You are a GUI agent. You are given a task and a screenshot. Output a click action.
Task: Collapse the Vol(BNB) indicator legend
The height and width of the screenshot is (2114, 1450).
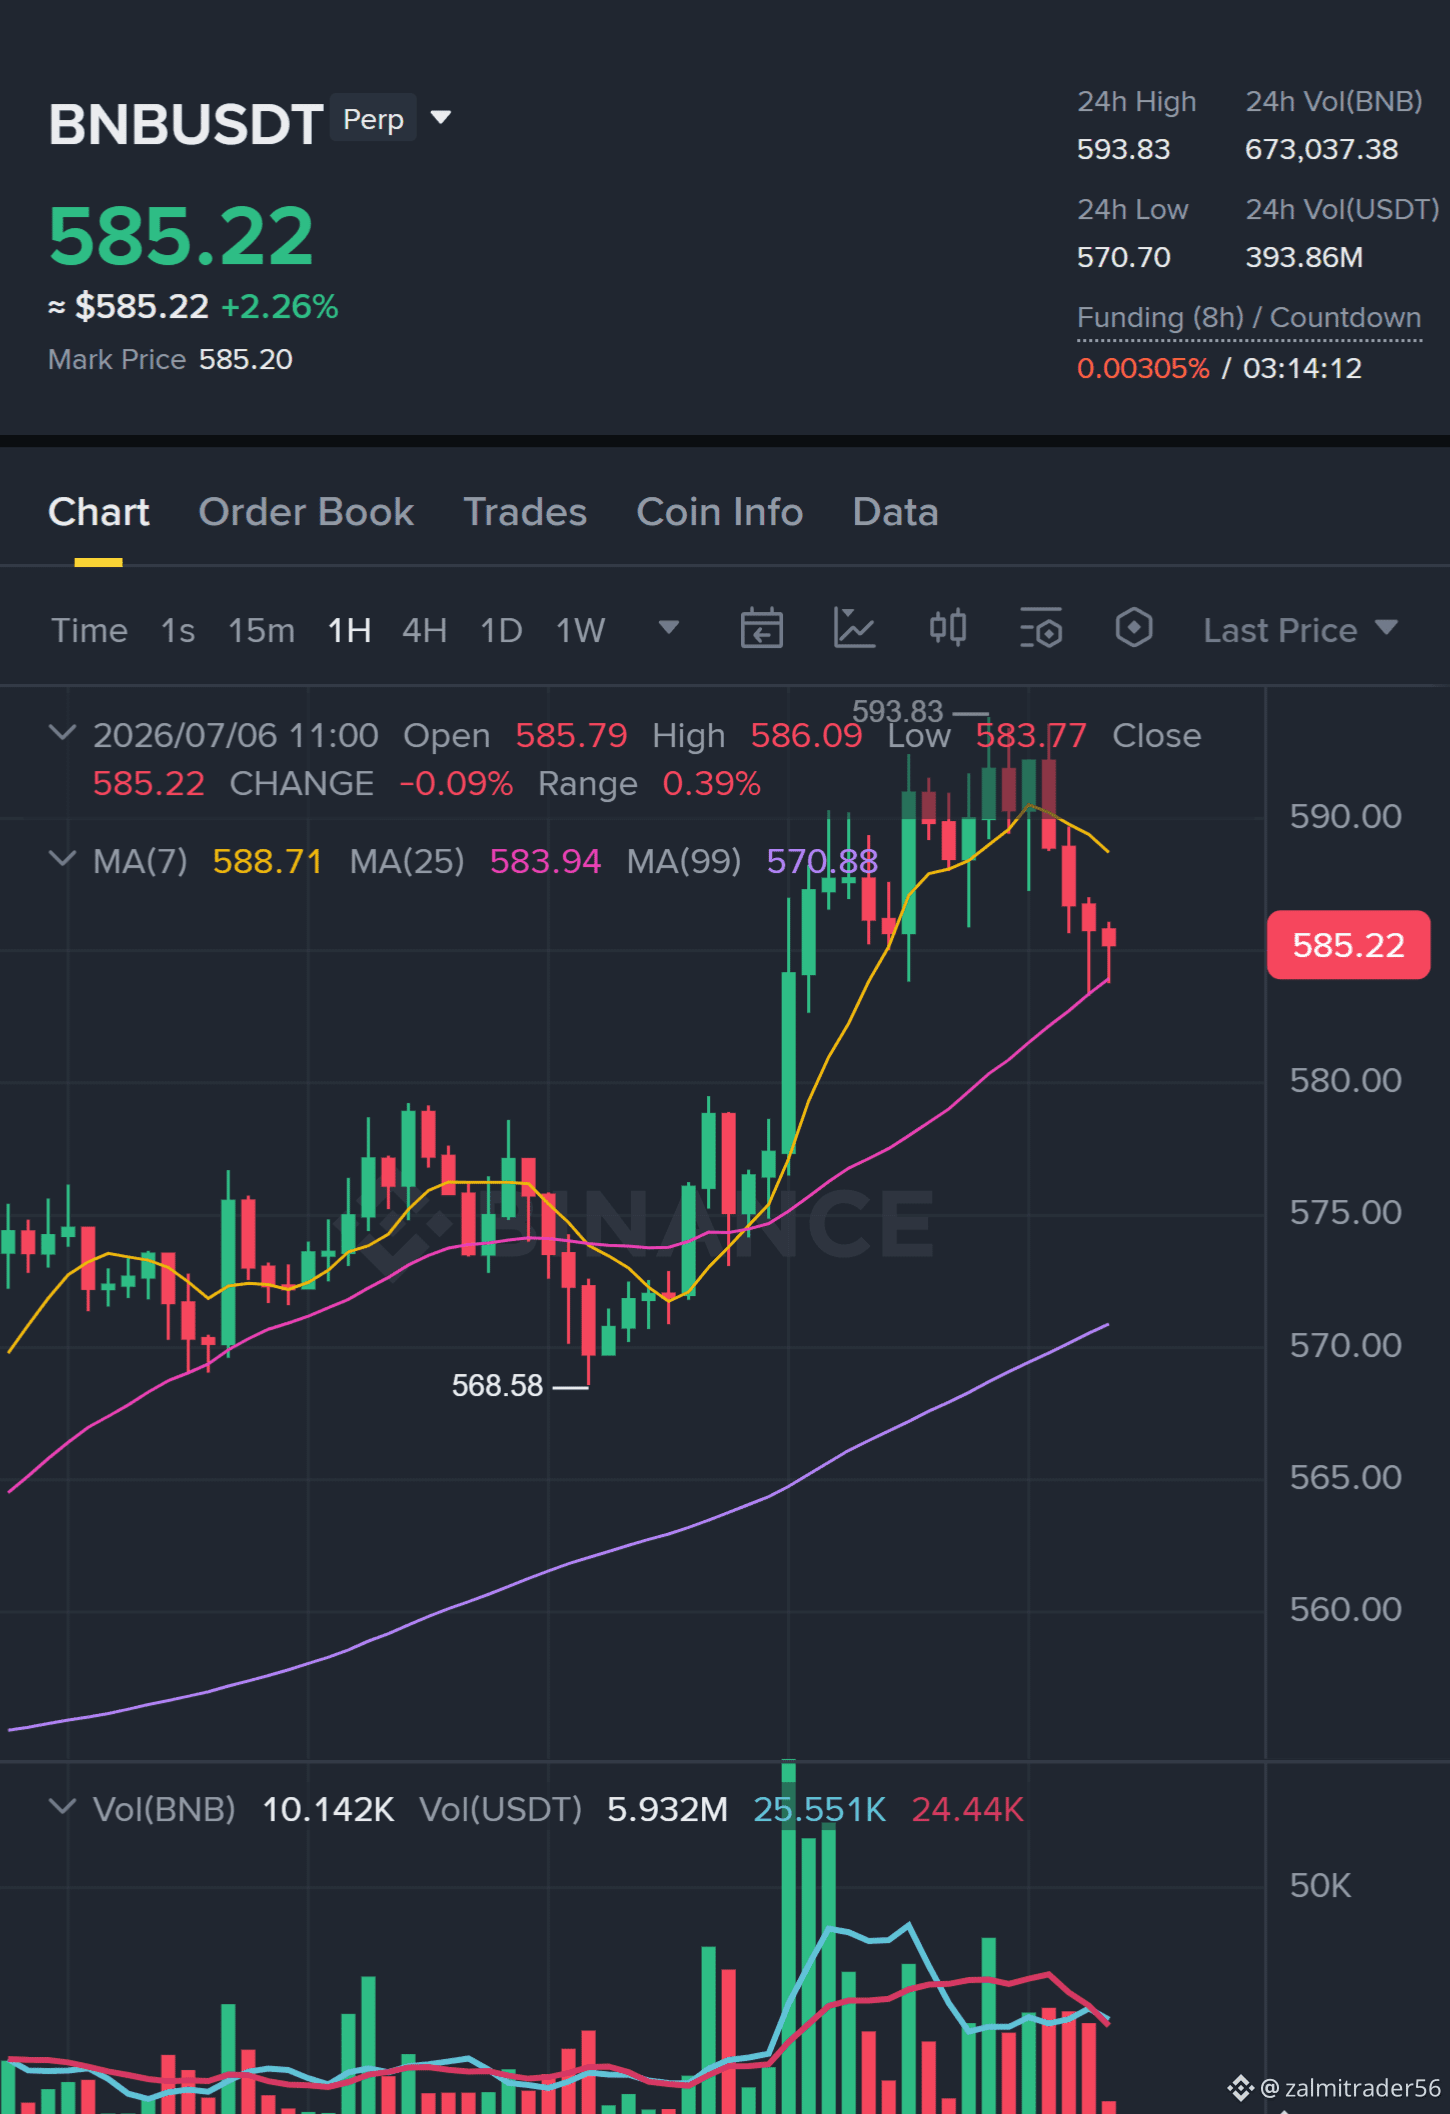62,1808
